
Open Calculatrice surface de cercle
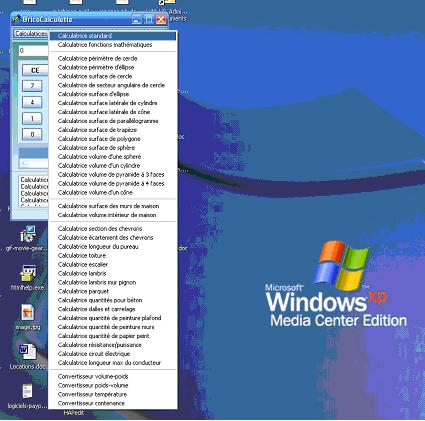coord(113,76)
